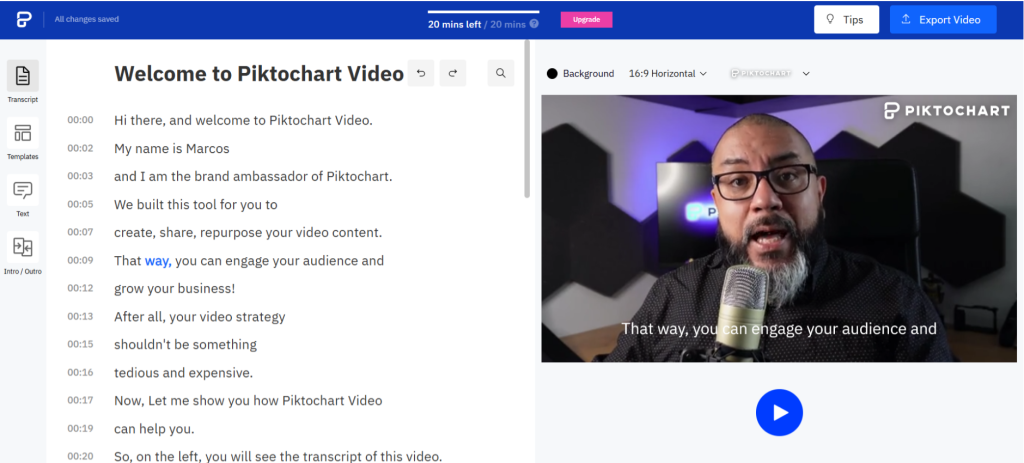The width and height of the screenshot is (1024, 463).
Task: Click 'We built this tool for you to'
Action: (x=196, y=204)
